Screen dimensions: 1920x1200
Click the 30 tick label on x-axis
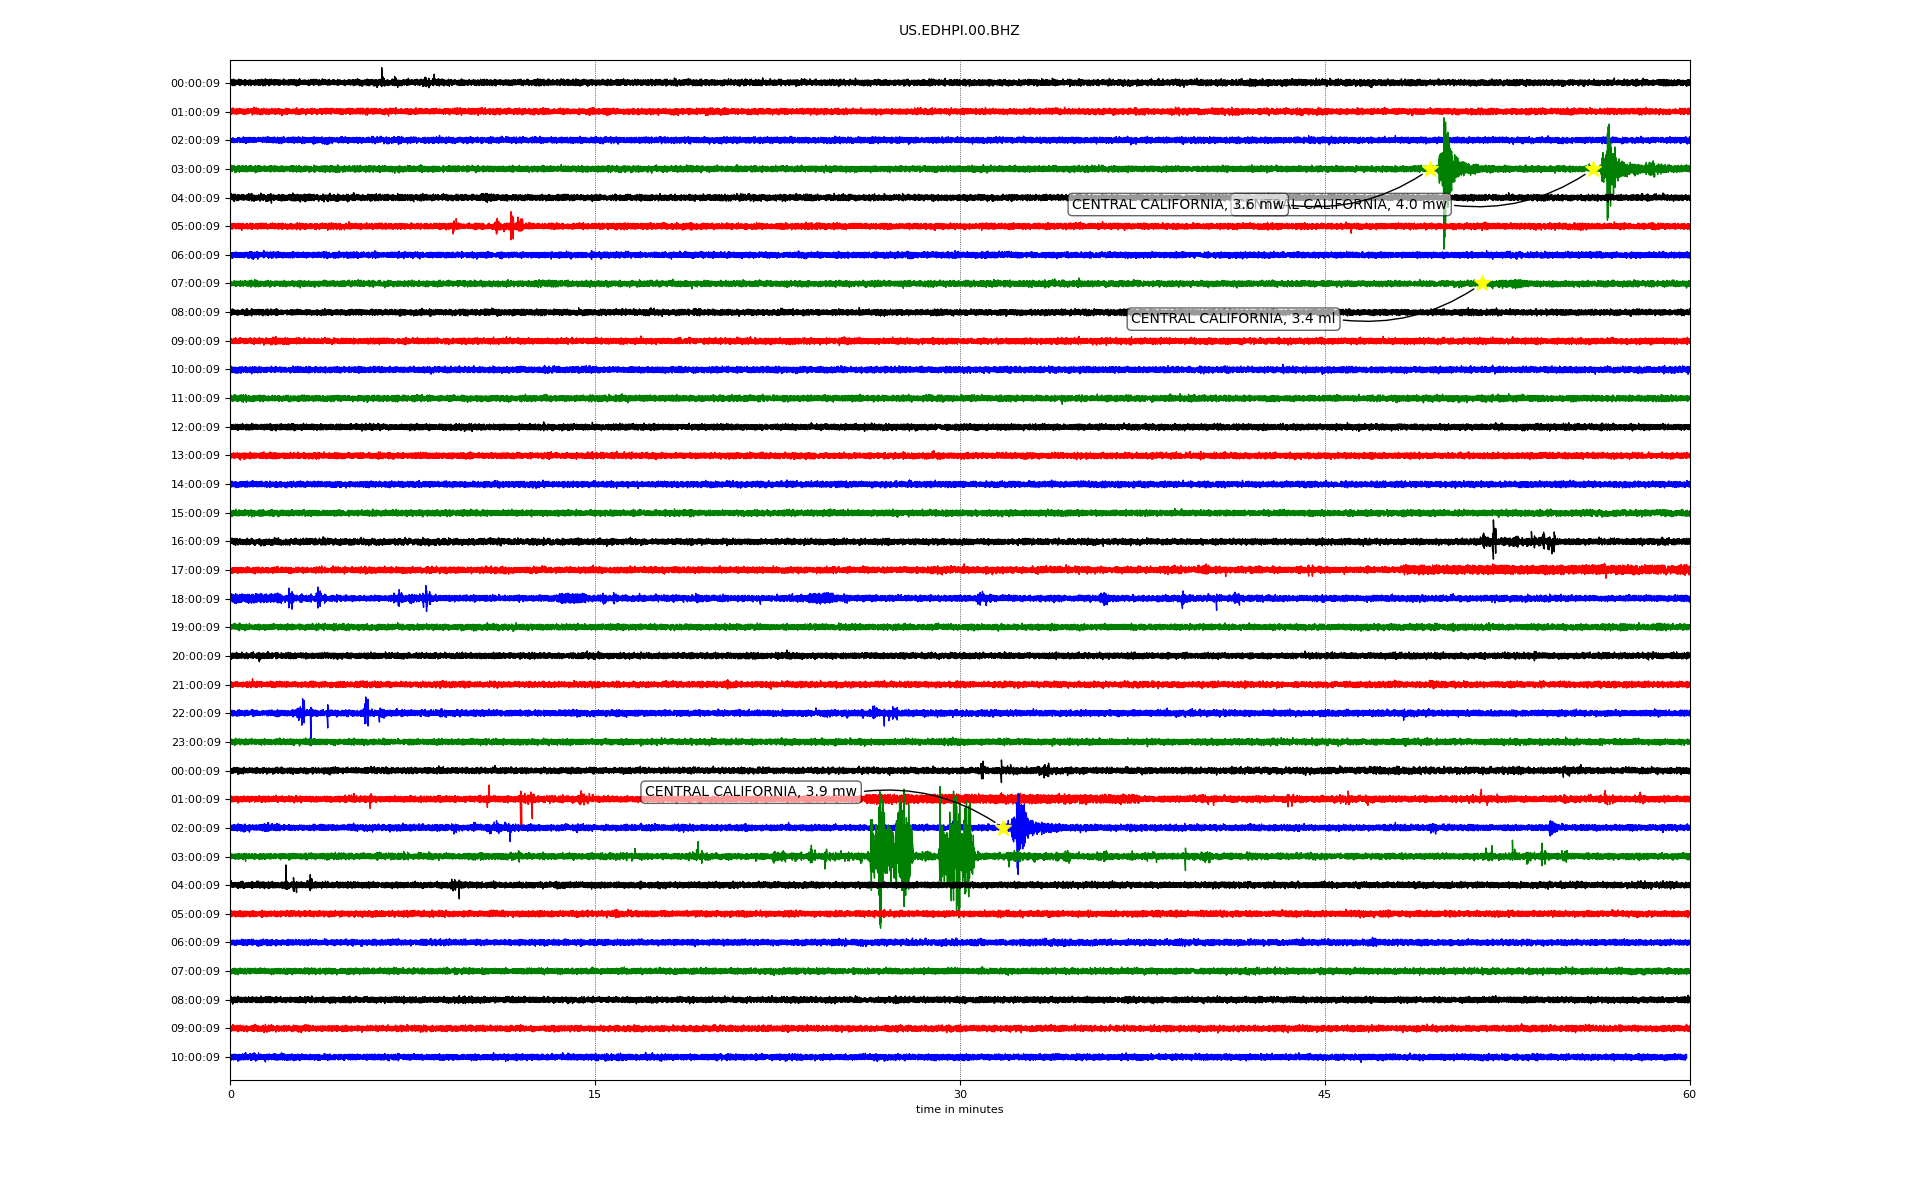(x=960, y=1094)
